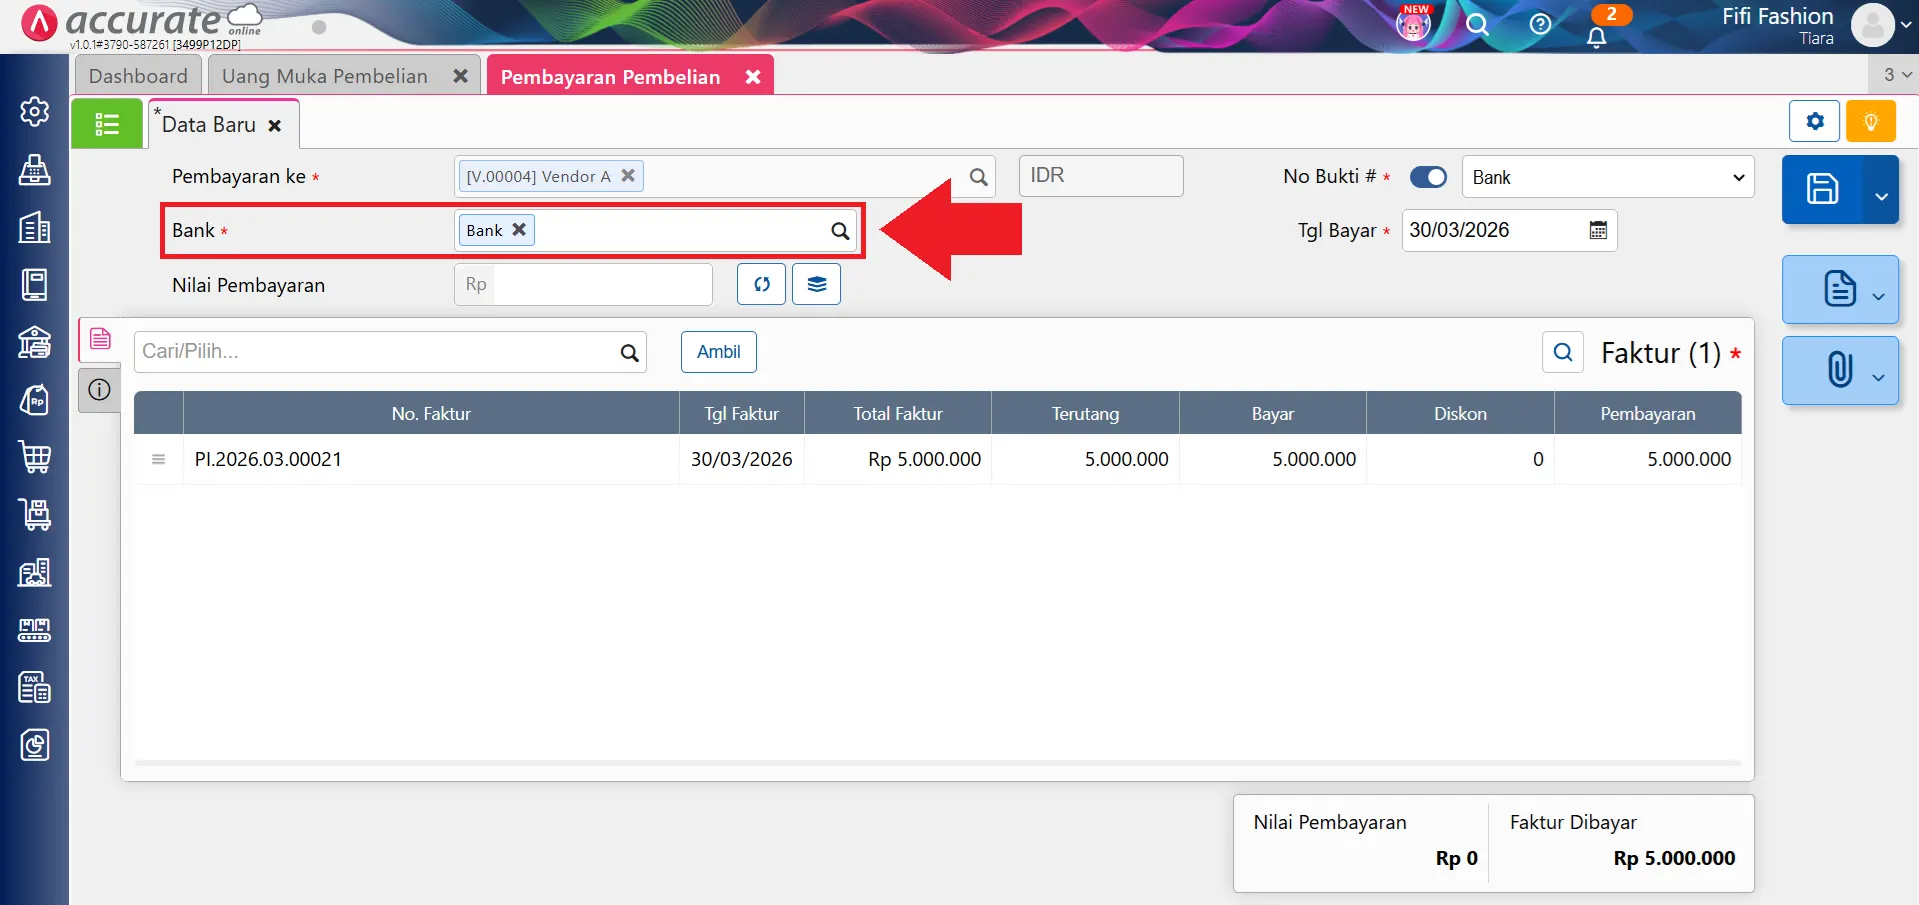Open the notifications bell

1597,37
